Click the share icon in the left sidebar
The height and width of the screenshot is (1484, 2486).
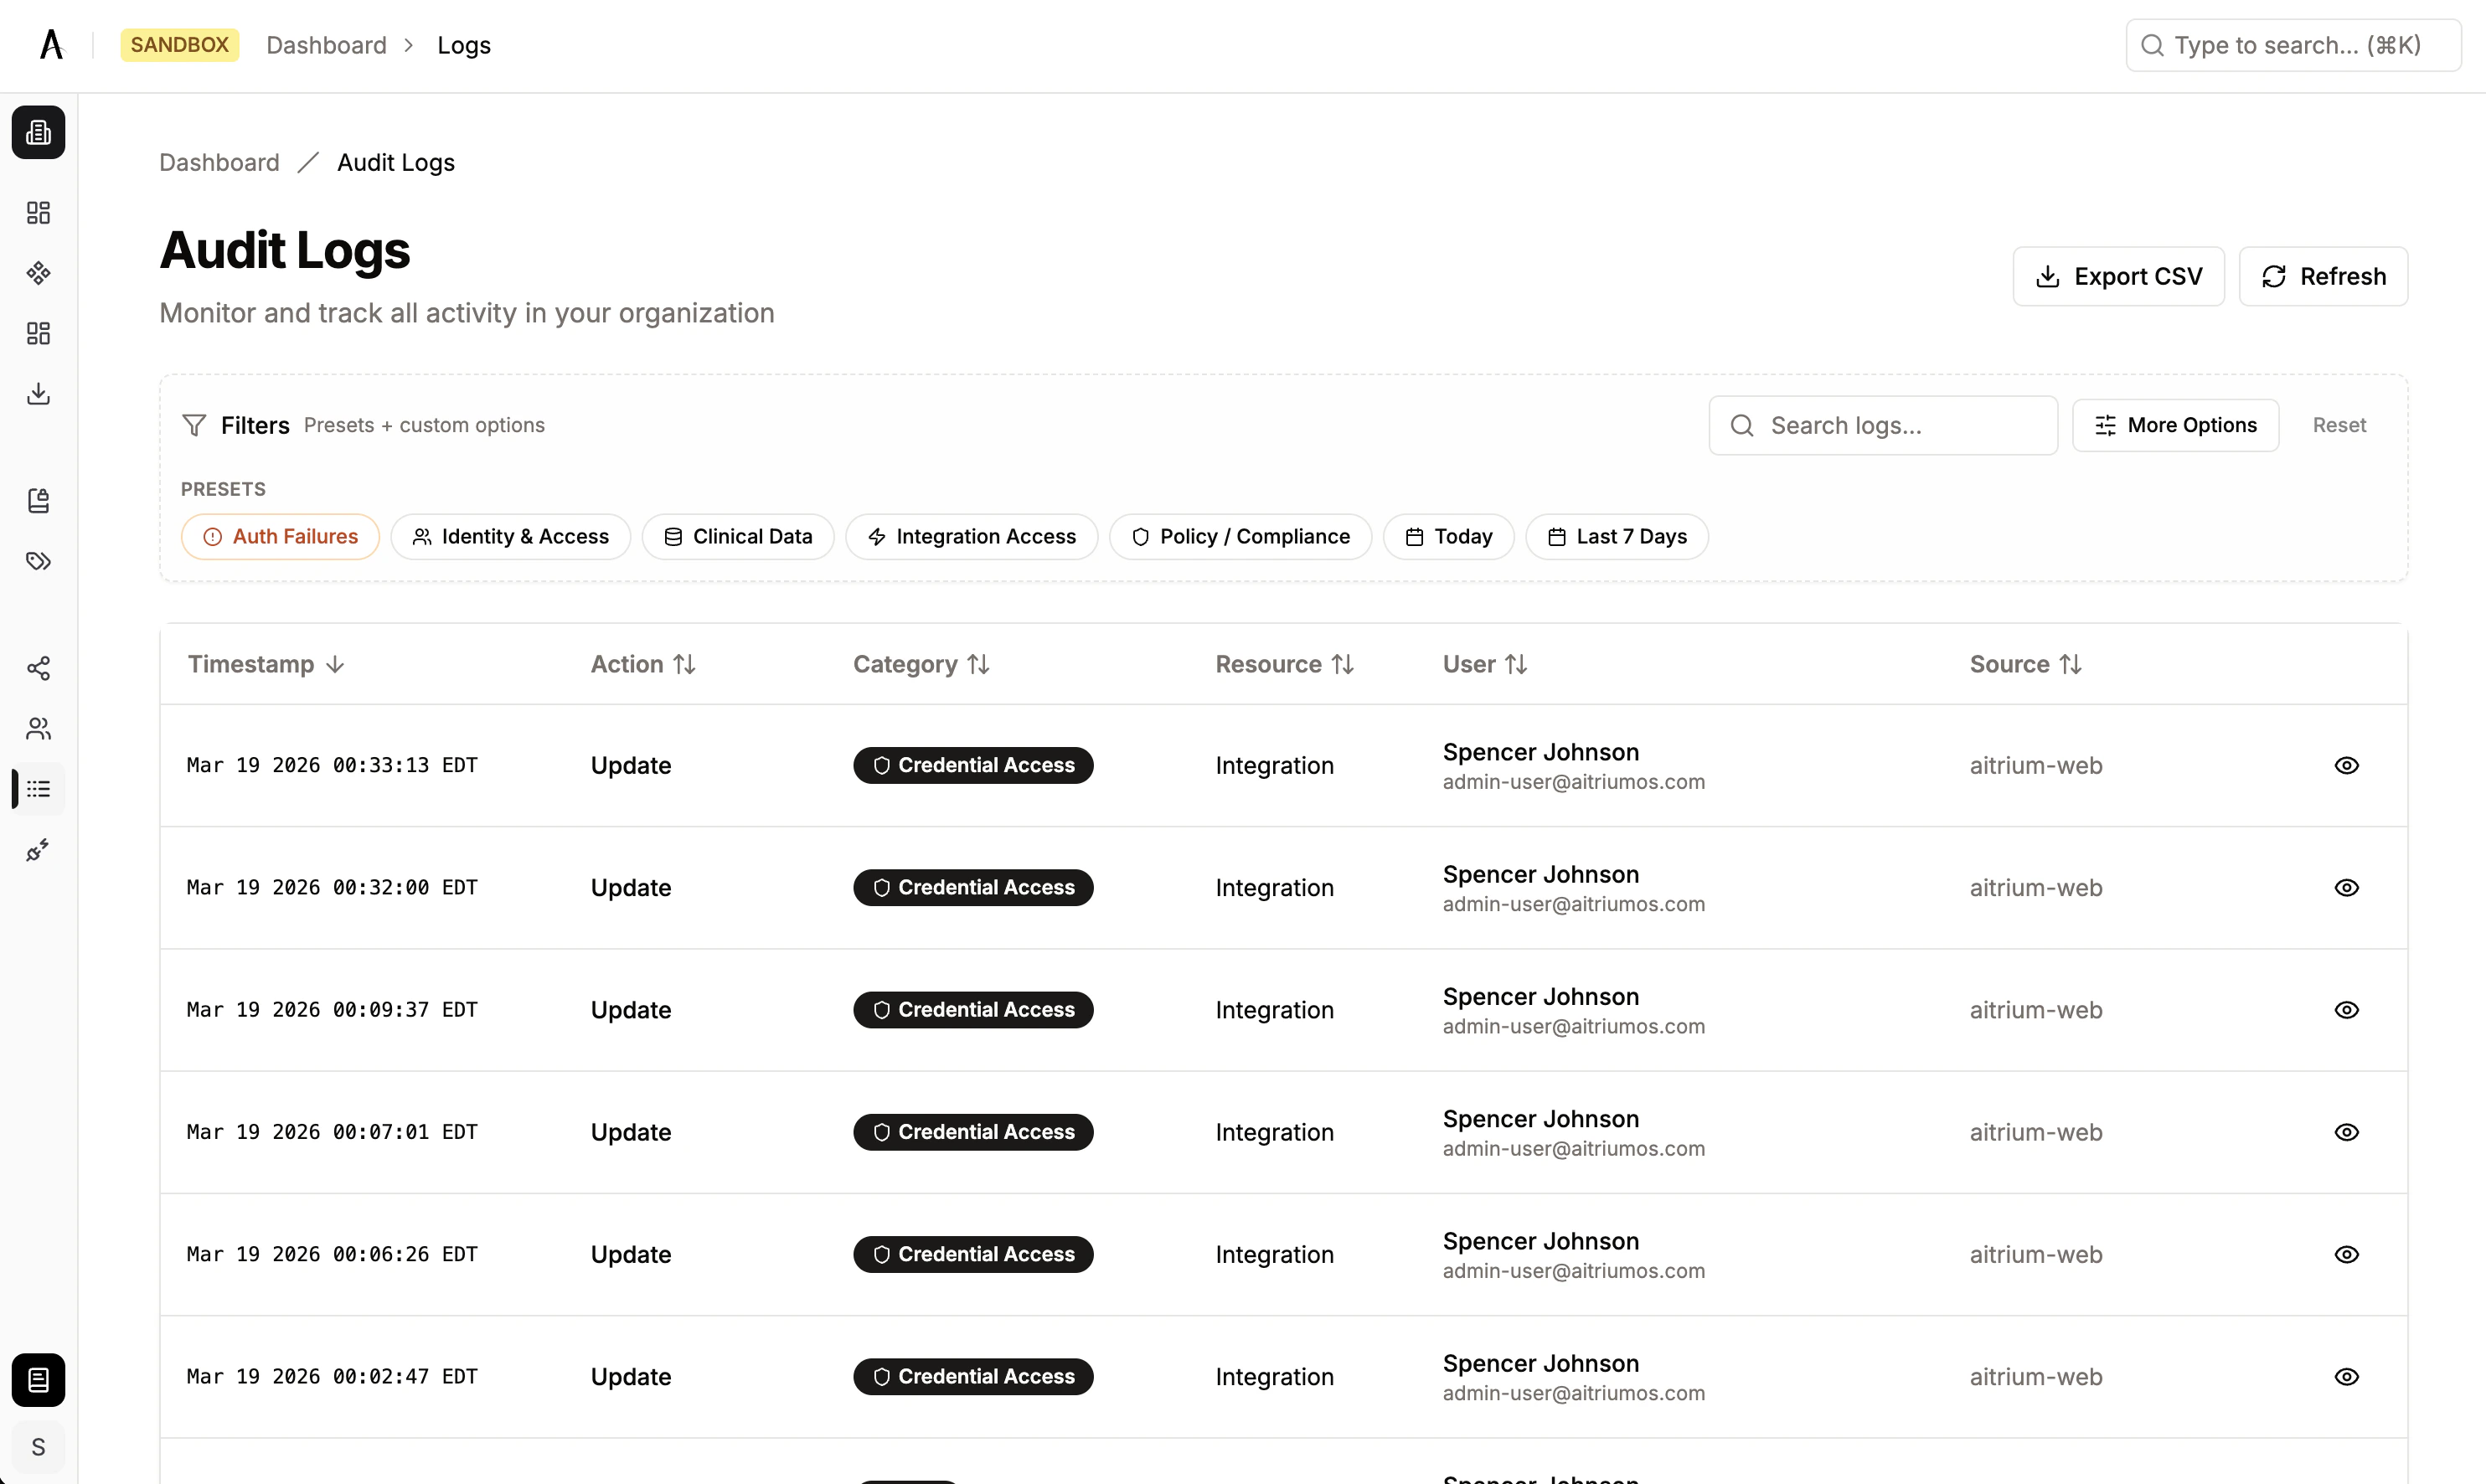tap(38, 668)
